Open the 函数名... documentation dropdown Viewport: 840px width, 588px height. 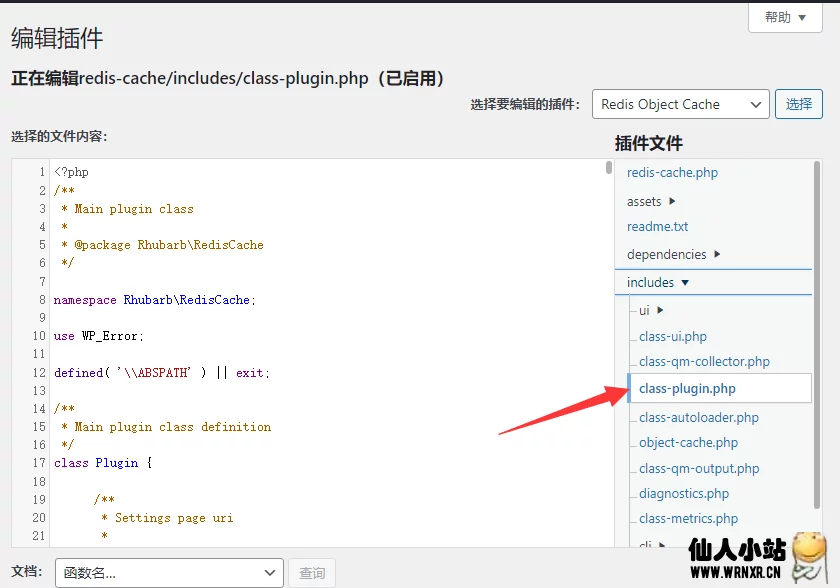[x=169, y=573]
